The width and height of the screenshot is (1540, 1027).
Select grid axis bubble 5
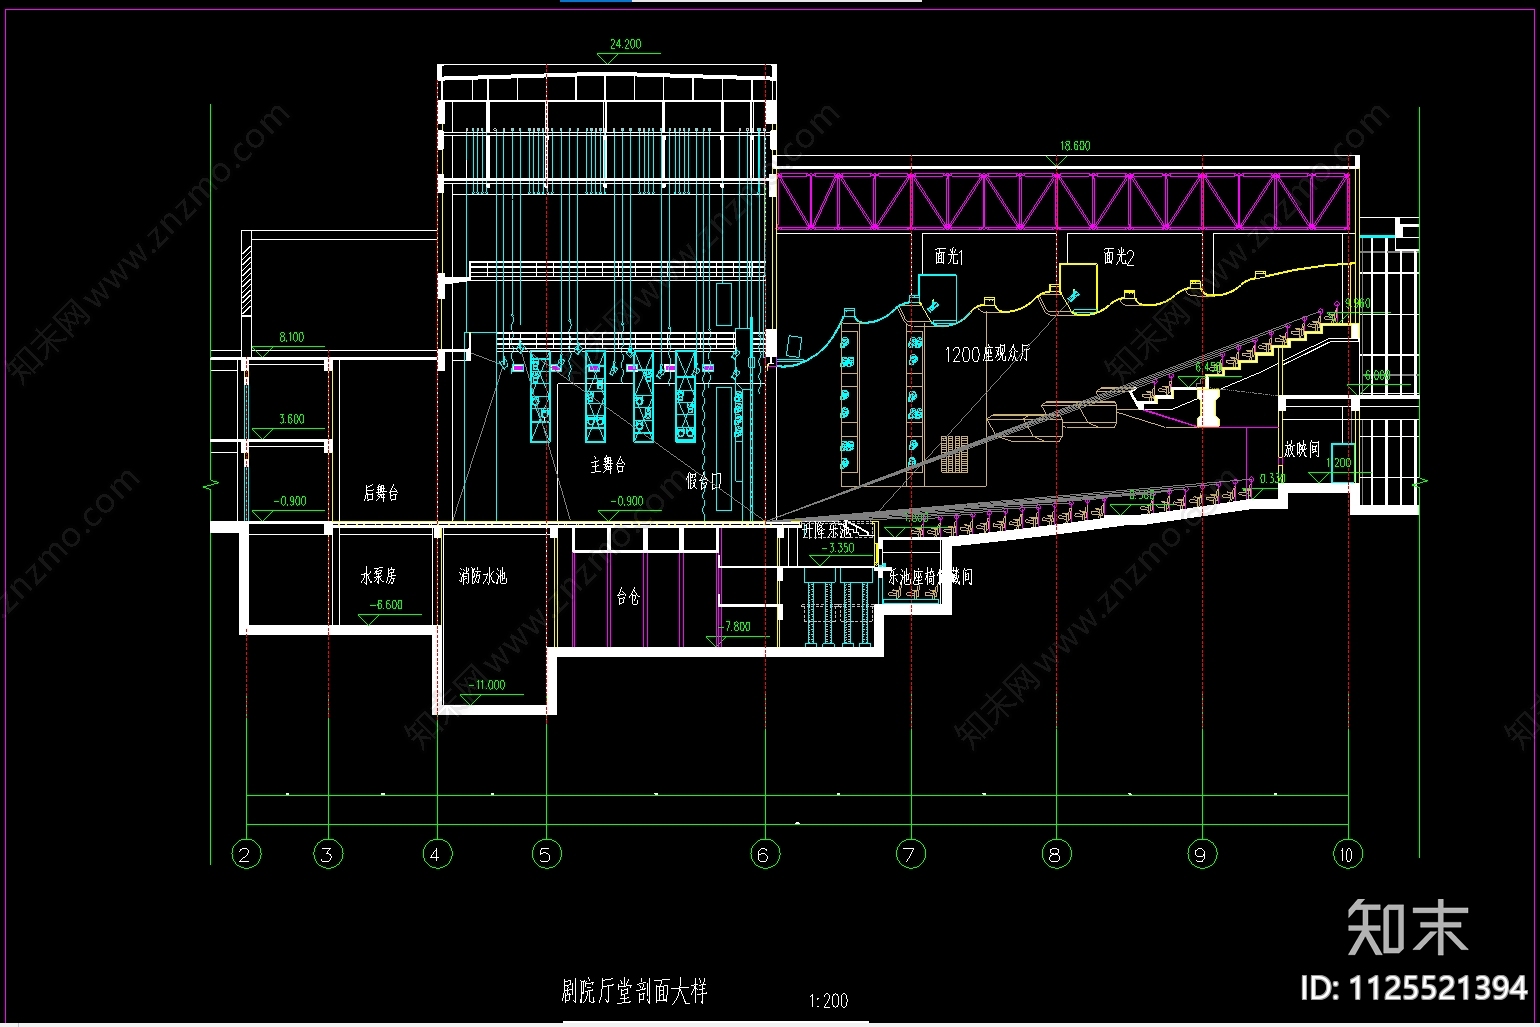tap(545, 854)
